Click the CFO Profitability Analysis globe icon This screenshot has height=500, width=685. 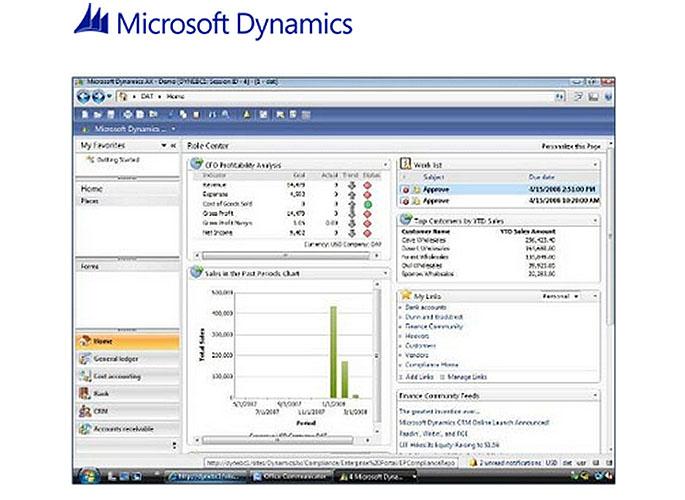coord(197,164)
